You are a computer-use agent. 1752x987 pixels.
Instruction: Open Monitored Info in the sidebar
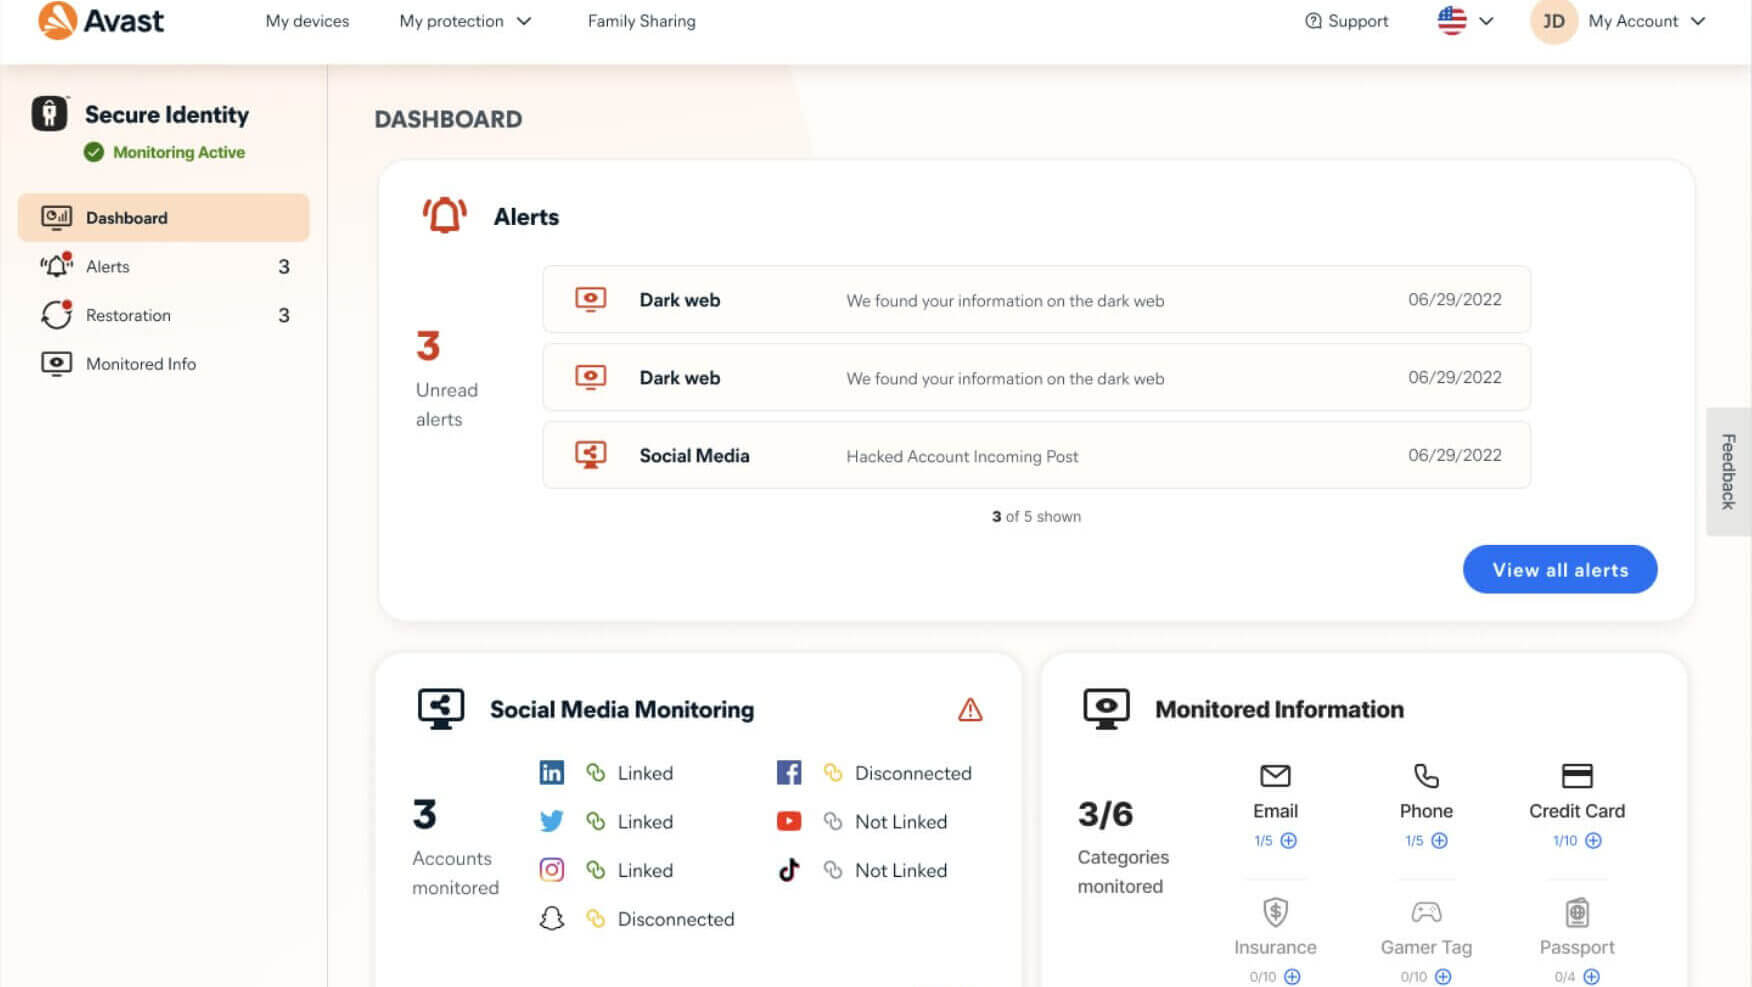click(x=164, y=364)
